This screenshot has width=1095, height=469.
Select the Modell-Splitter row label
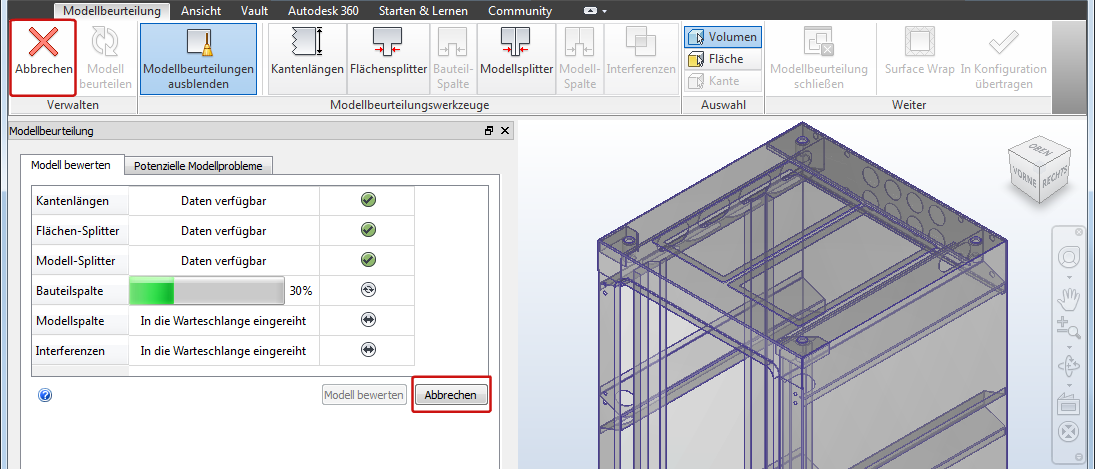pyautogui.click(x=75, y=261)
